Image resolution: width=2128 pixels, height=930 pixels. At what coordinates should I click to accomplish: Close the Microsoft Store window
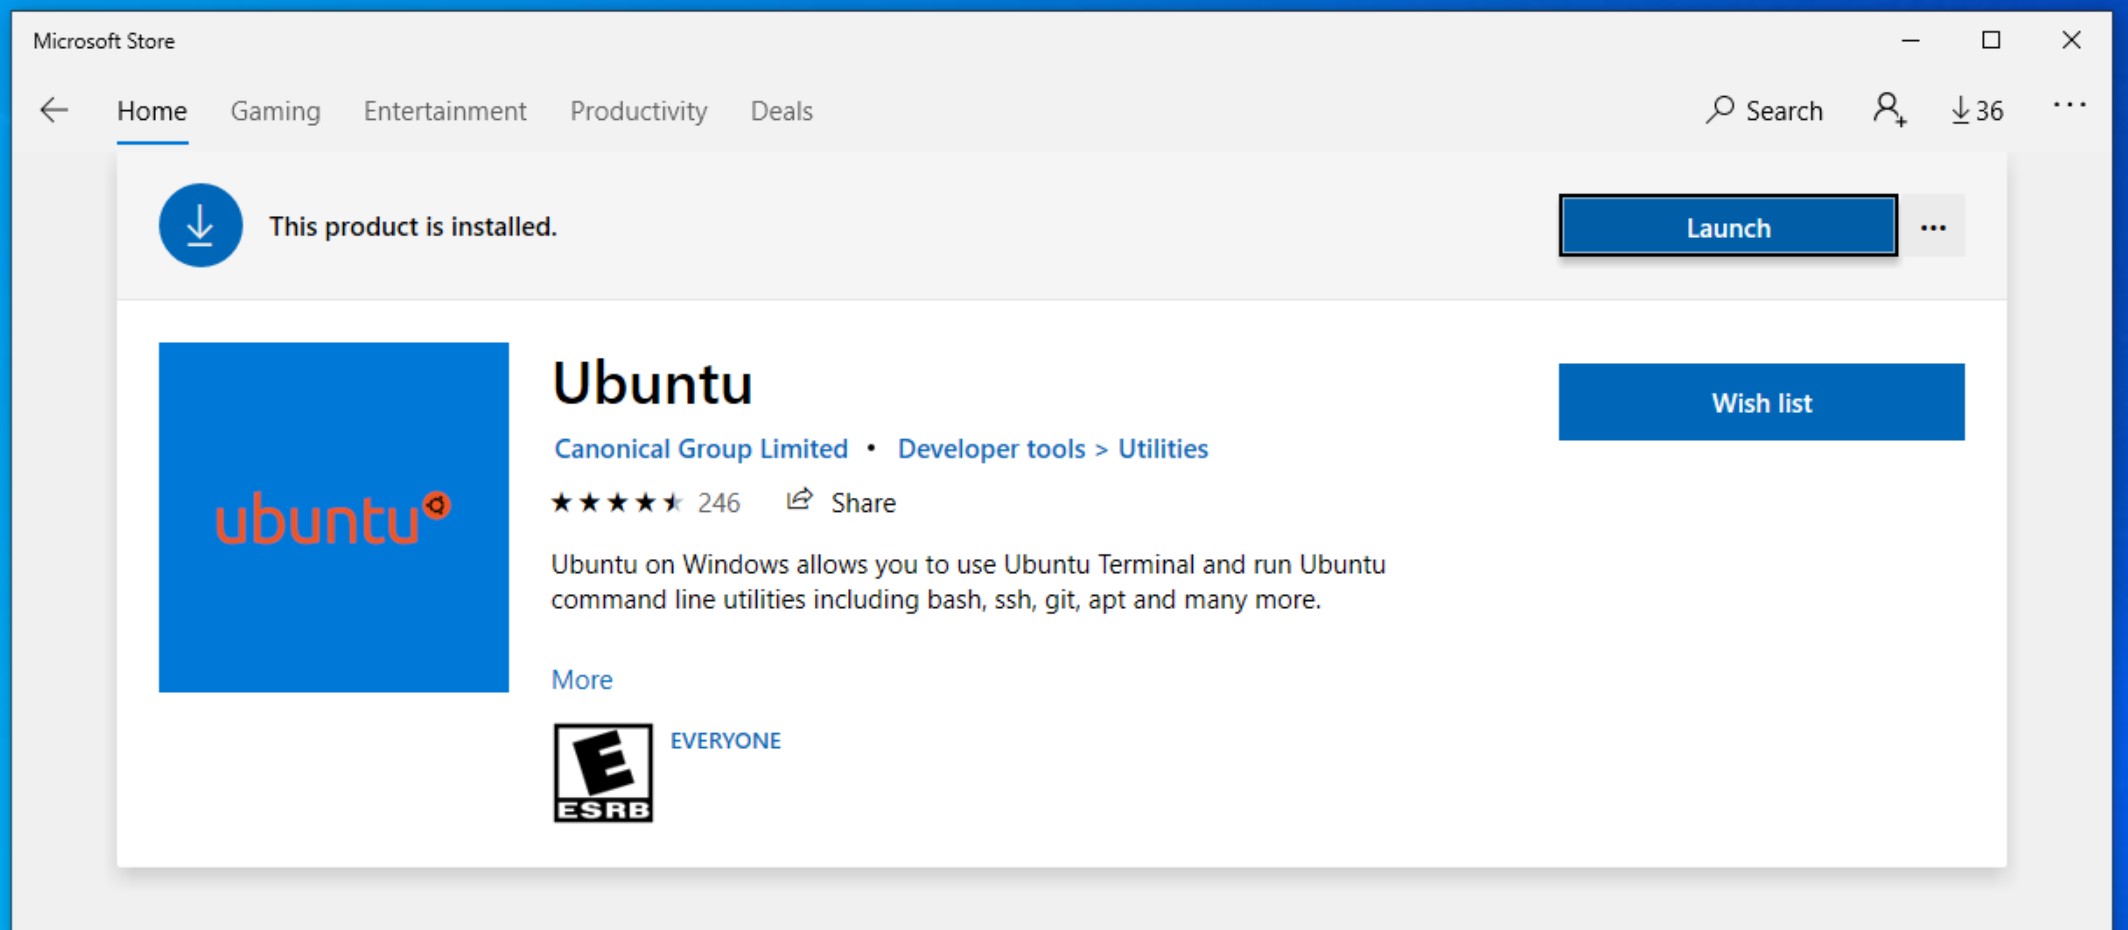point(2071,40)
